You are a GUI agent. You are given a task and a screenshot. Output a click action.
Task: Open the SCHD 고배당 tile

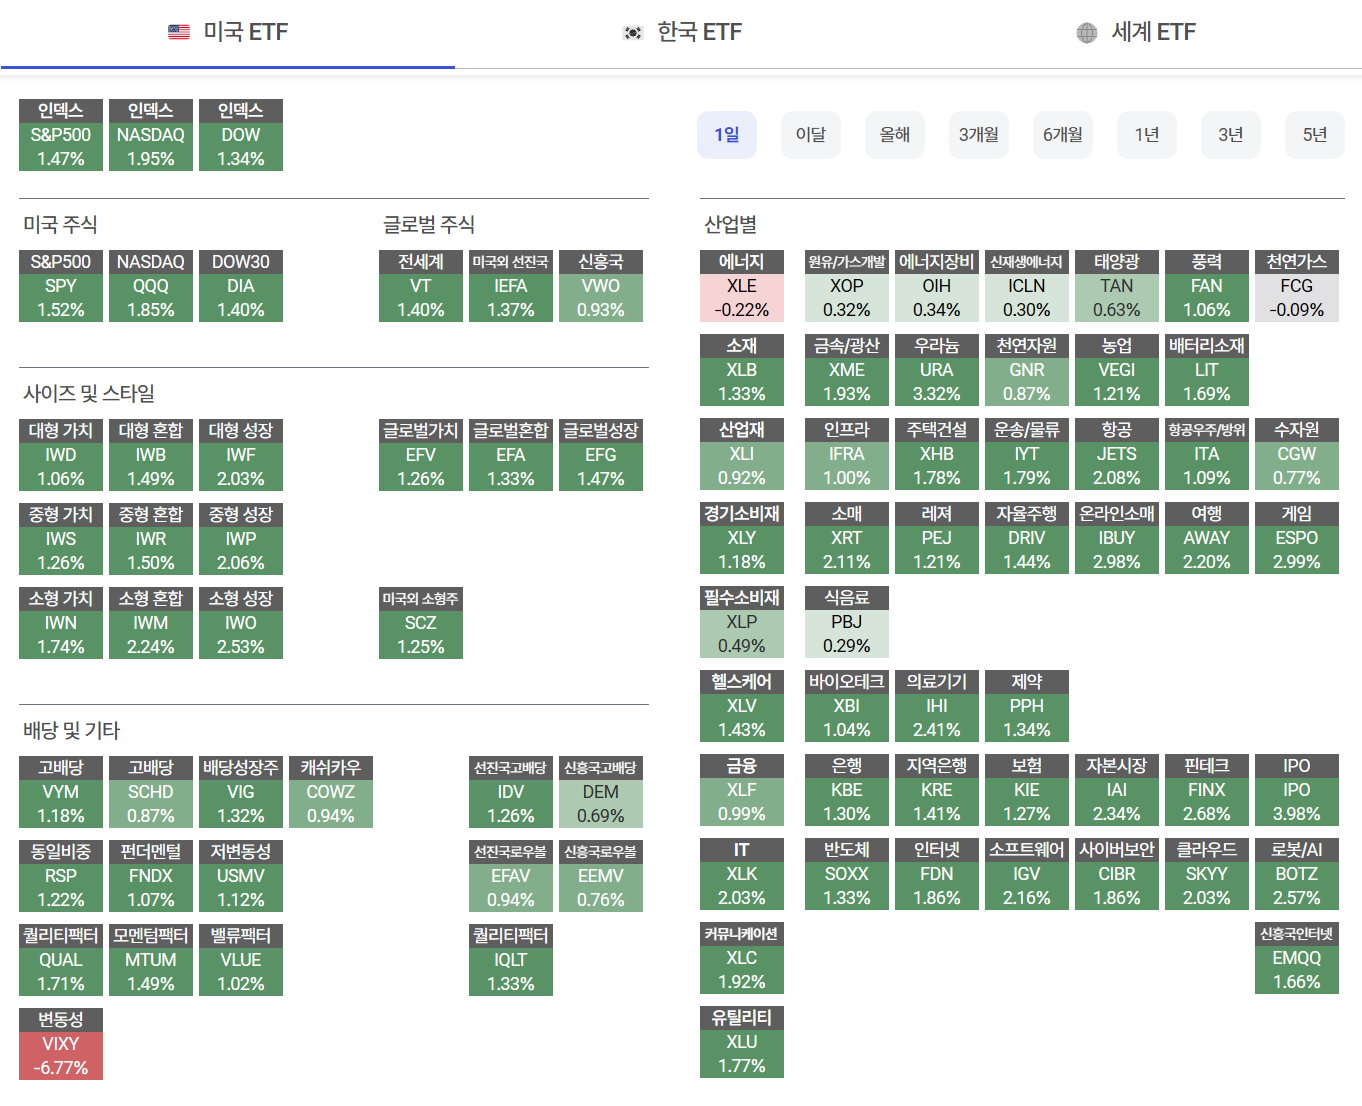tap(151, 792)
